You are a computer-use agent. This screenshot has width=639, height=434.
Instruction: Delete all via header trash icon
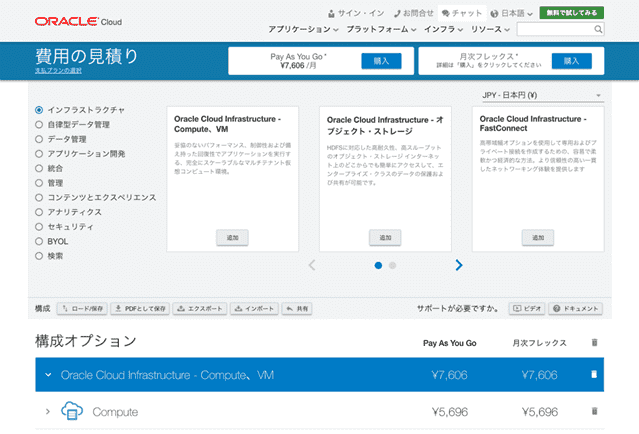[595, 343]
